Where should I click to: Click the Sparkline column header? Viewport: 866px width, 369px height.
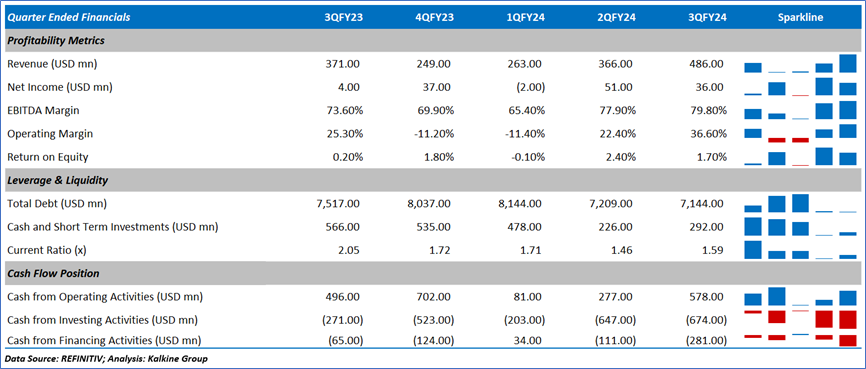pos(800,18)
